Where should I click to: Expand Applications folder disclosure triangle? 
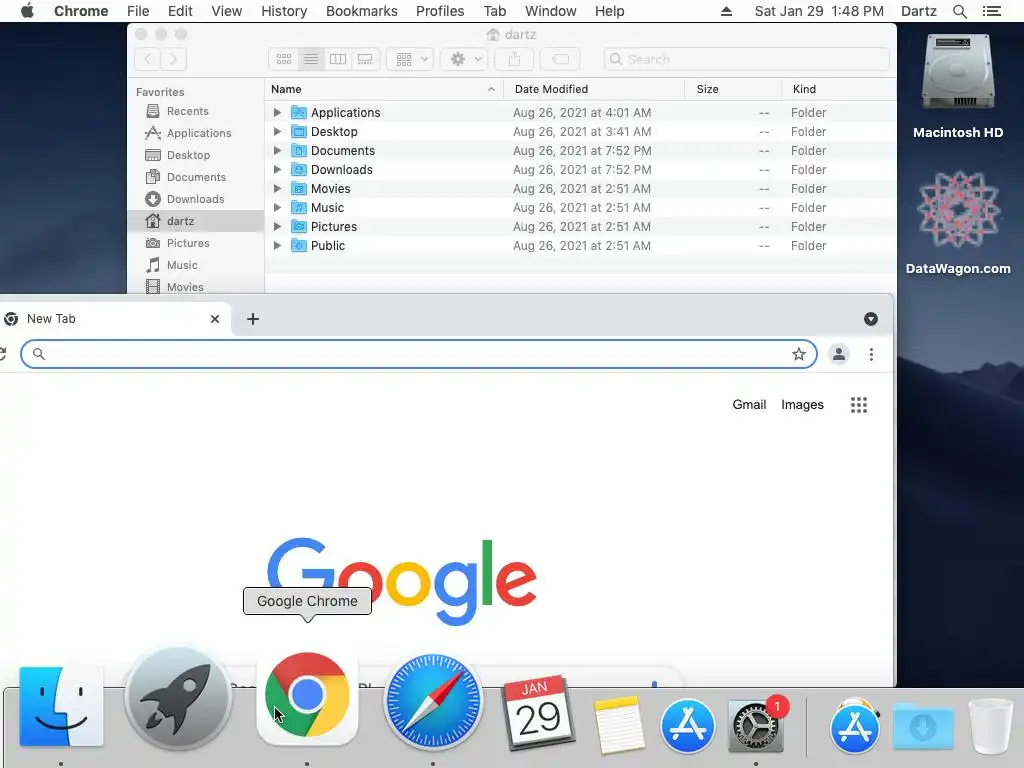pyautogui.click(x=277, y=112)
